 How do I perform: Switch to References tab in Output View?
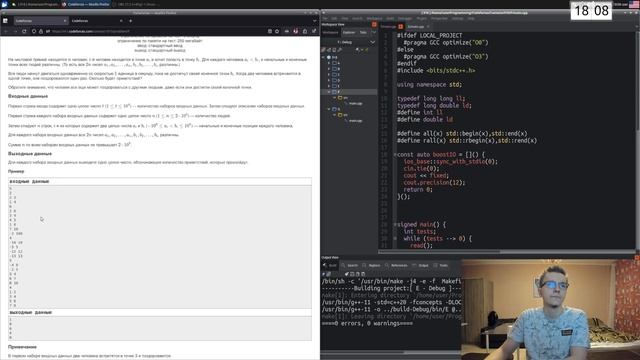click(396, 265)
